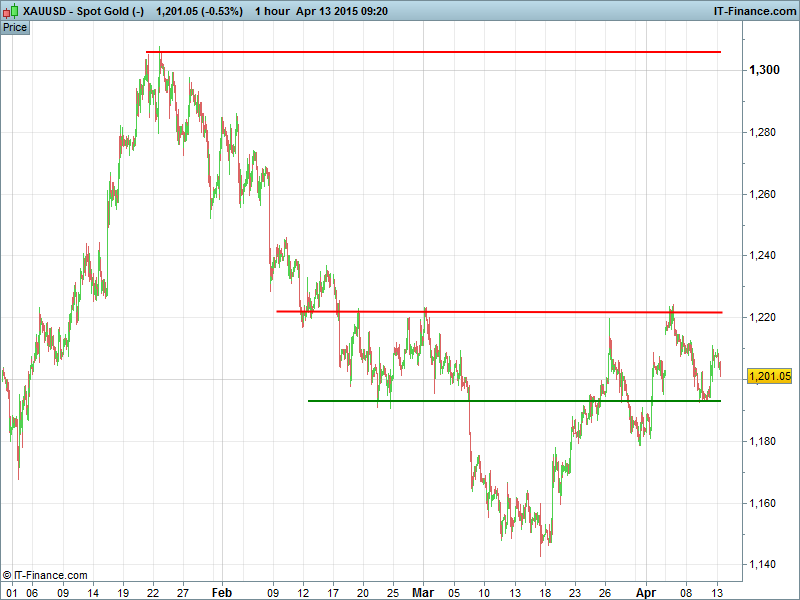This screenshot has height=600, width=800.
Task: Click the Apr 13 2015 09:20 timestamp
Action: [x=343, y=10]
